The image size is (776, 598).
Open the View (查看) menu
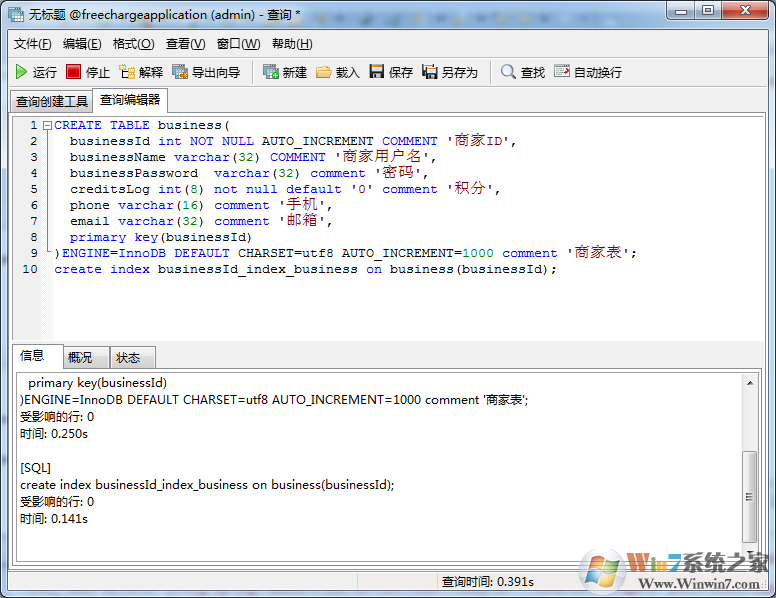[x=185, y=44]
